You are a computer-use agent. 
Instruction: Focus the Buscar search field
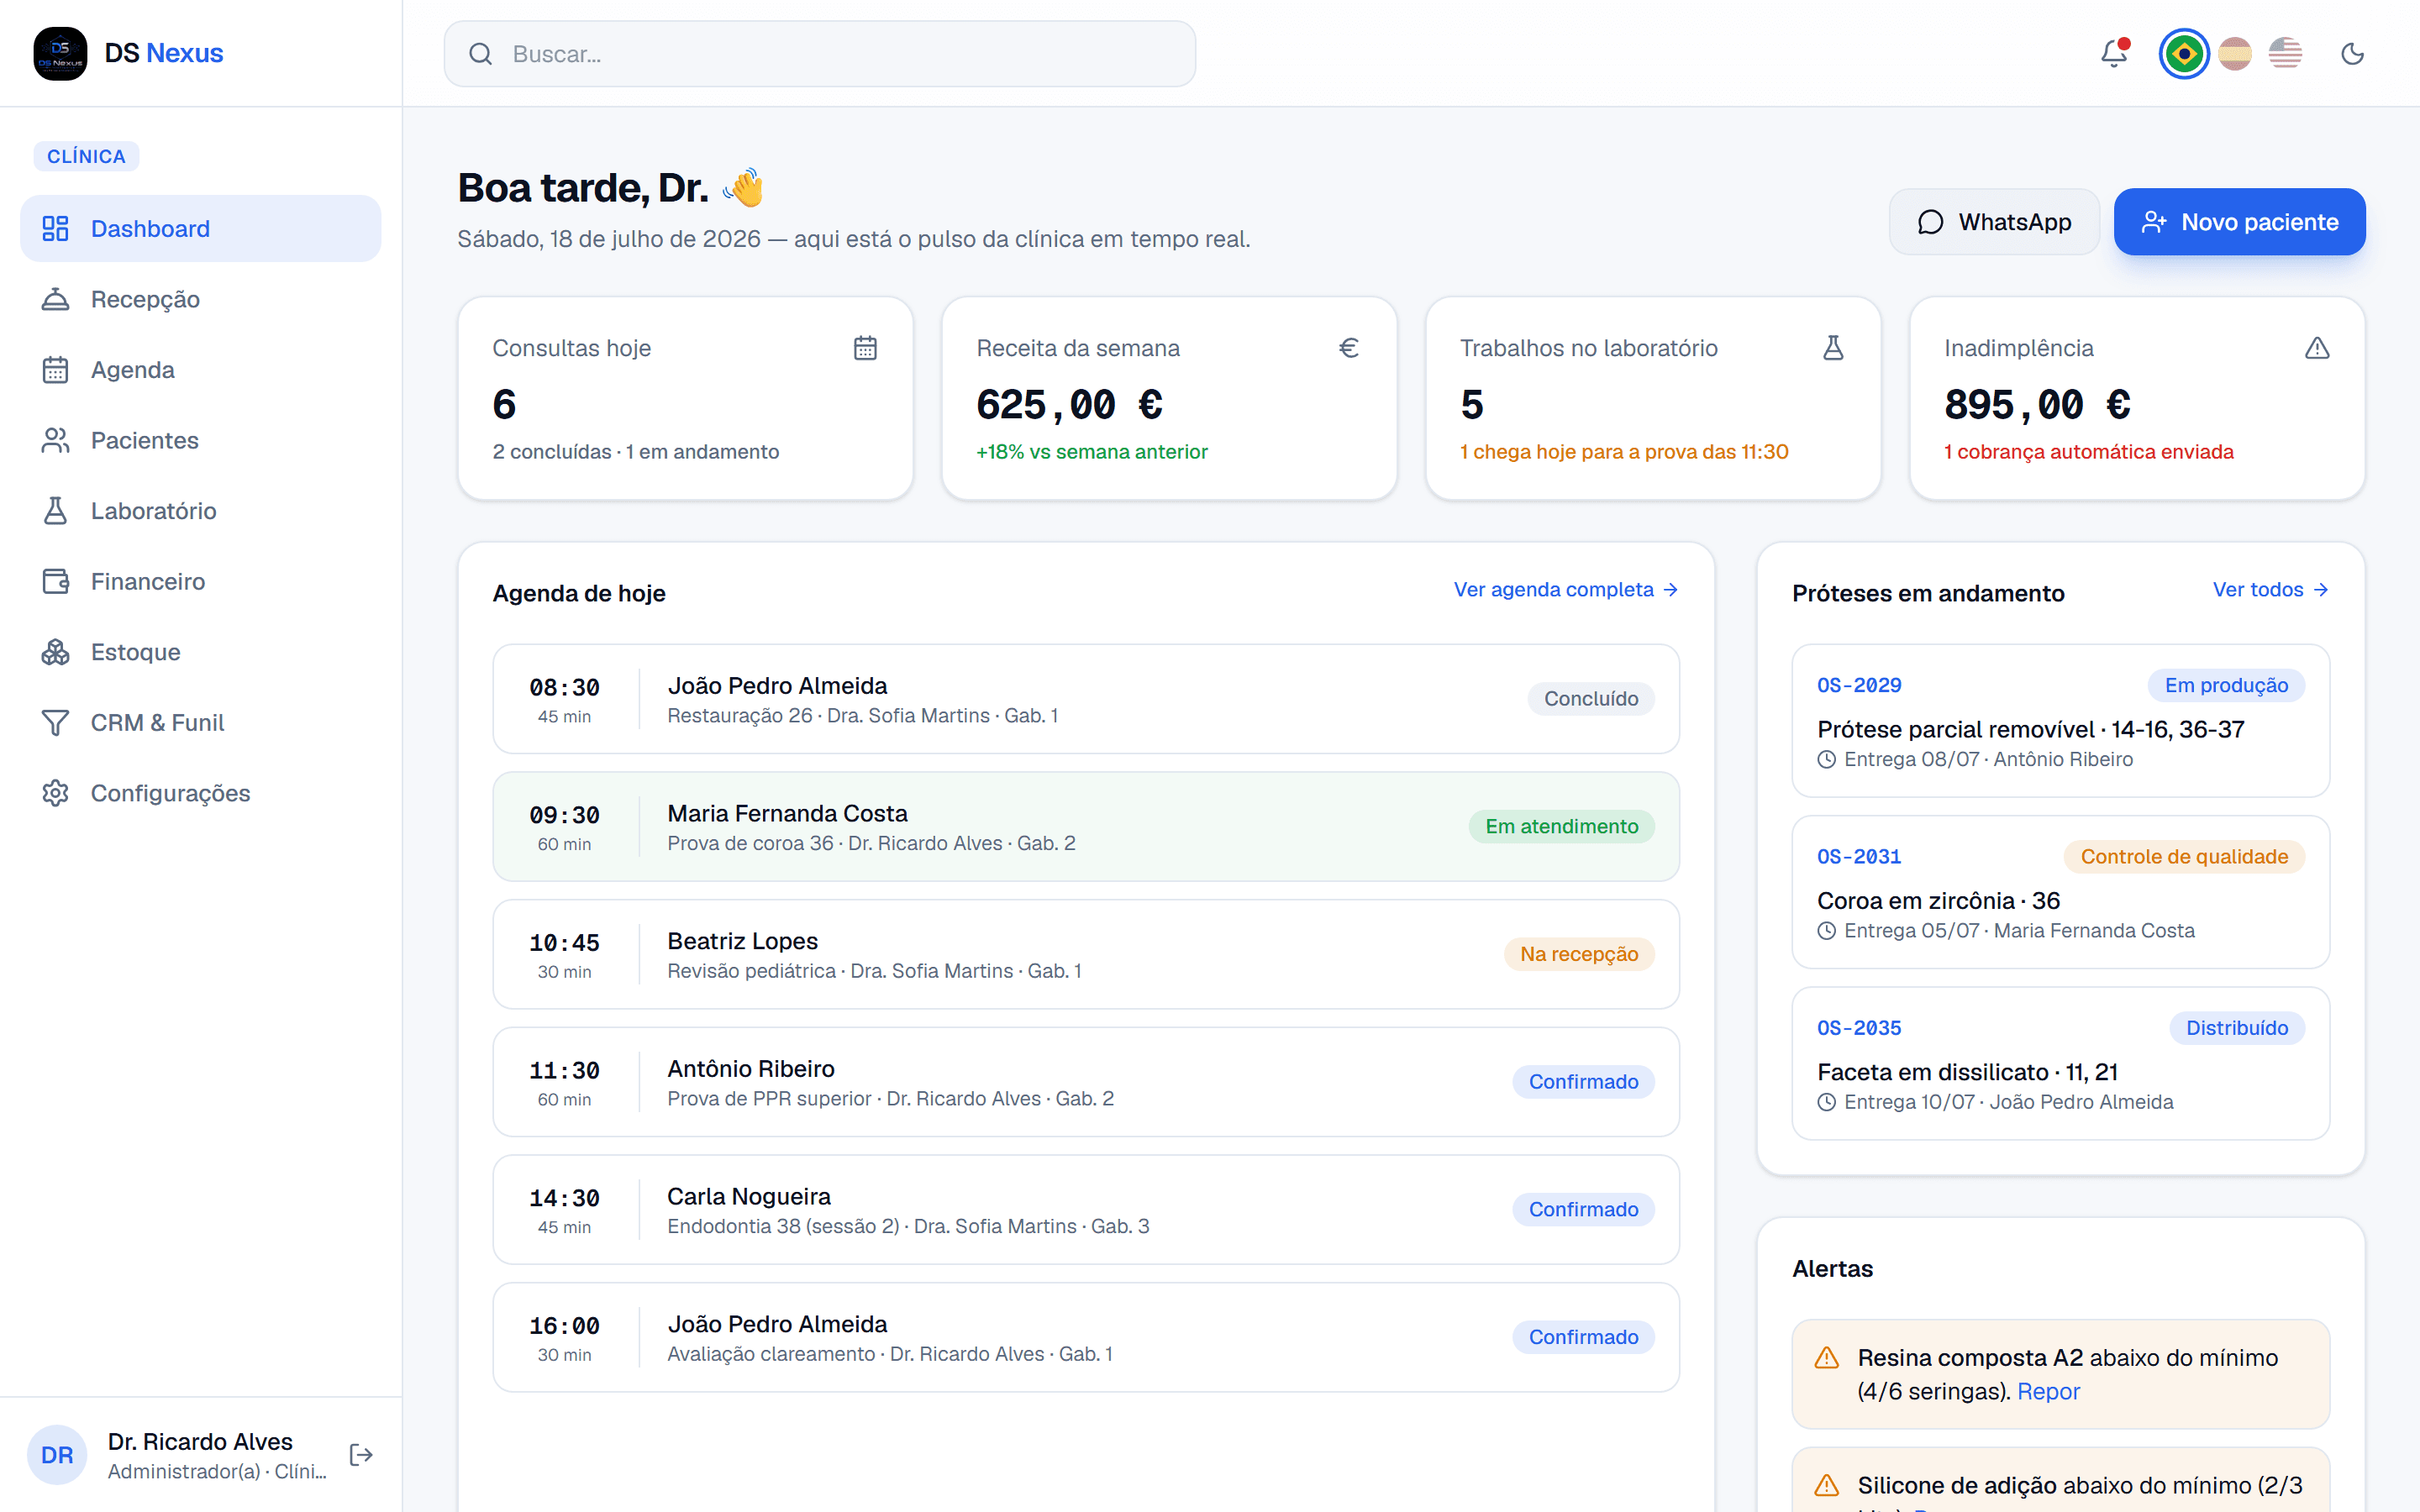click(820, 54)
